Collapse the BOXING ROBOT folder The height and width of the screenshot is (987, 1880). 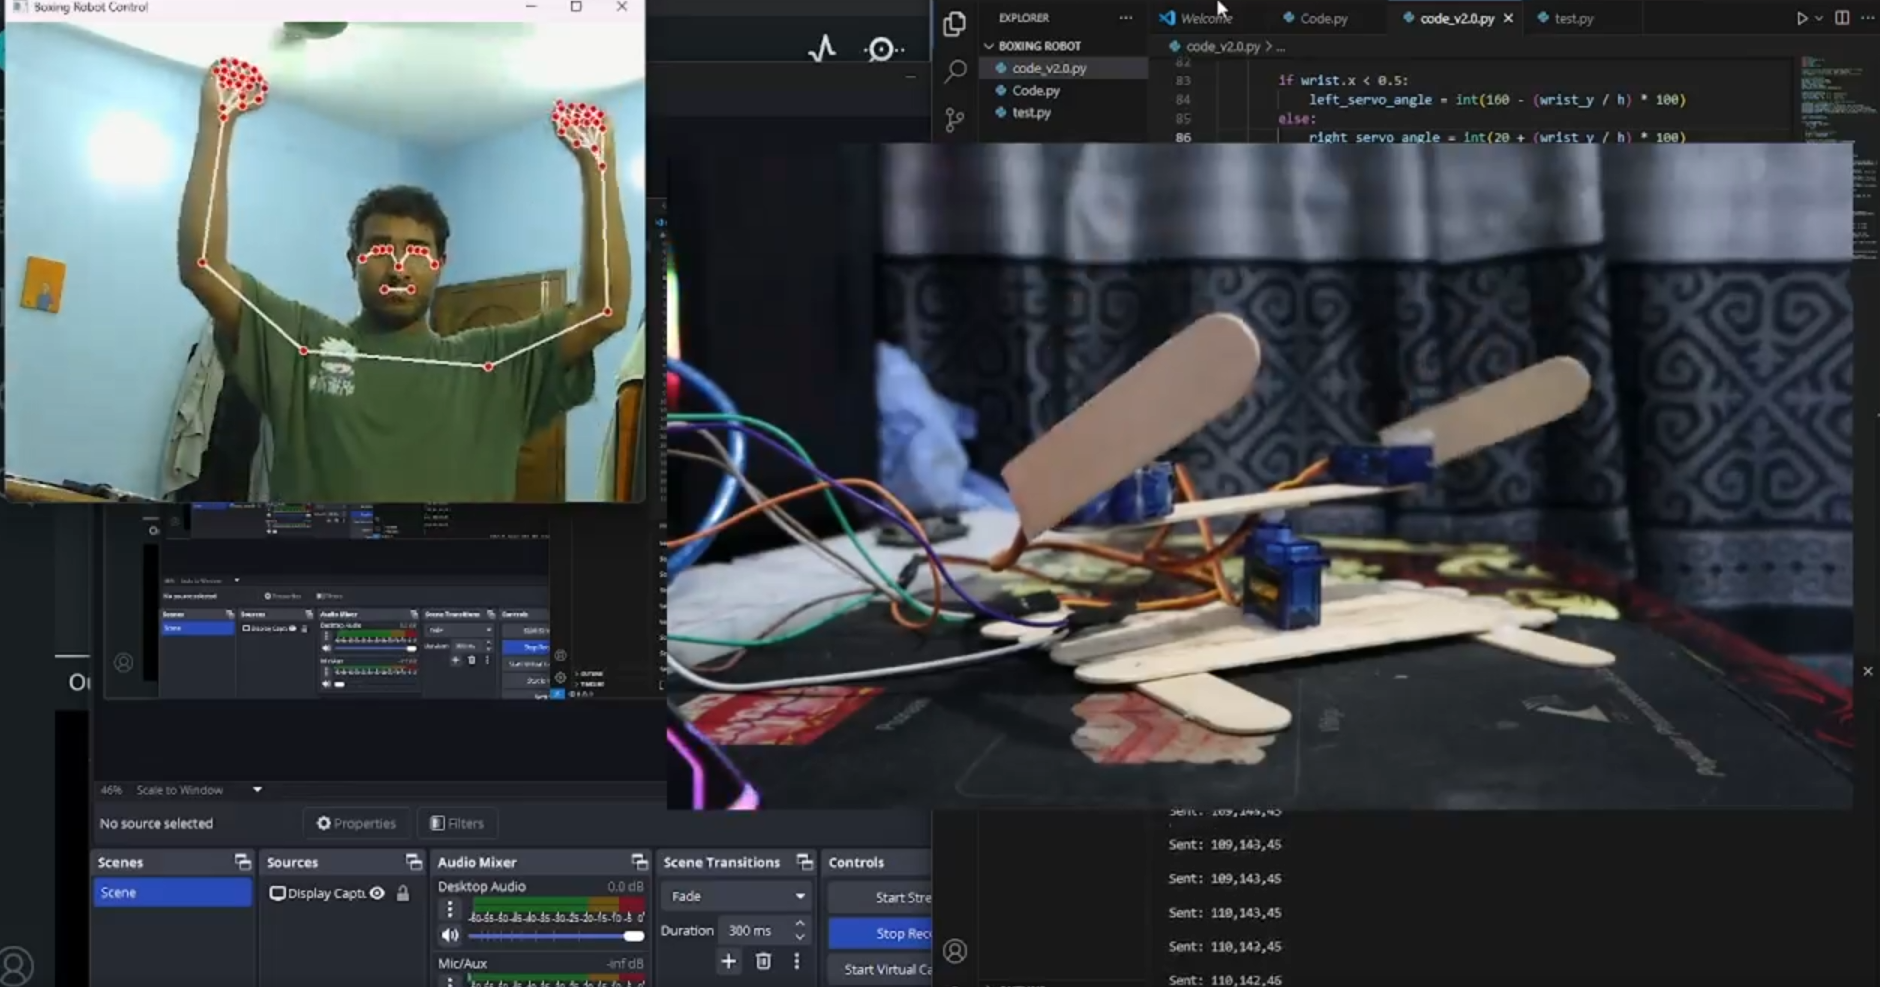tap(989, 46)
